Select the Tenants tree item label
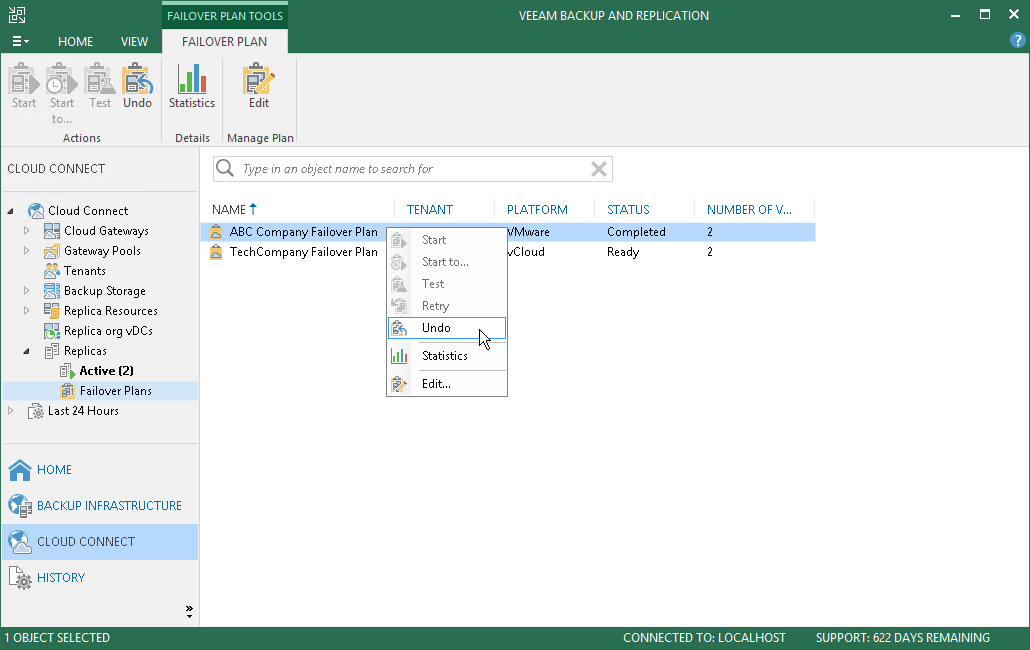Viewport: 1030px width, 650px height. tap(85, 271)
